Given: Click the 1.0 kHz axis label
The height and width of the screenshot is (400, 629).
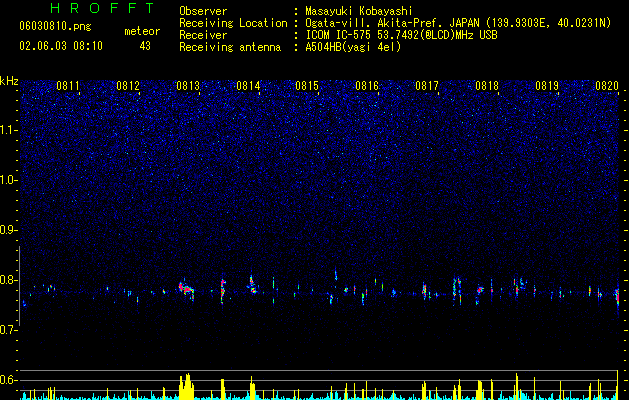Looking at the screenshot, I should click(x=8, y=180).
